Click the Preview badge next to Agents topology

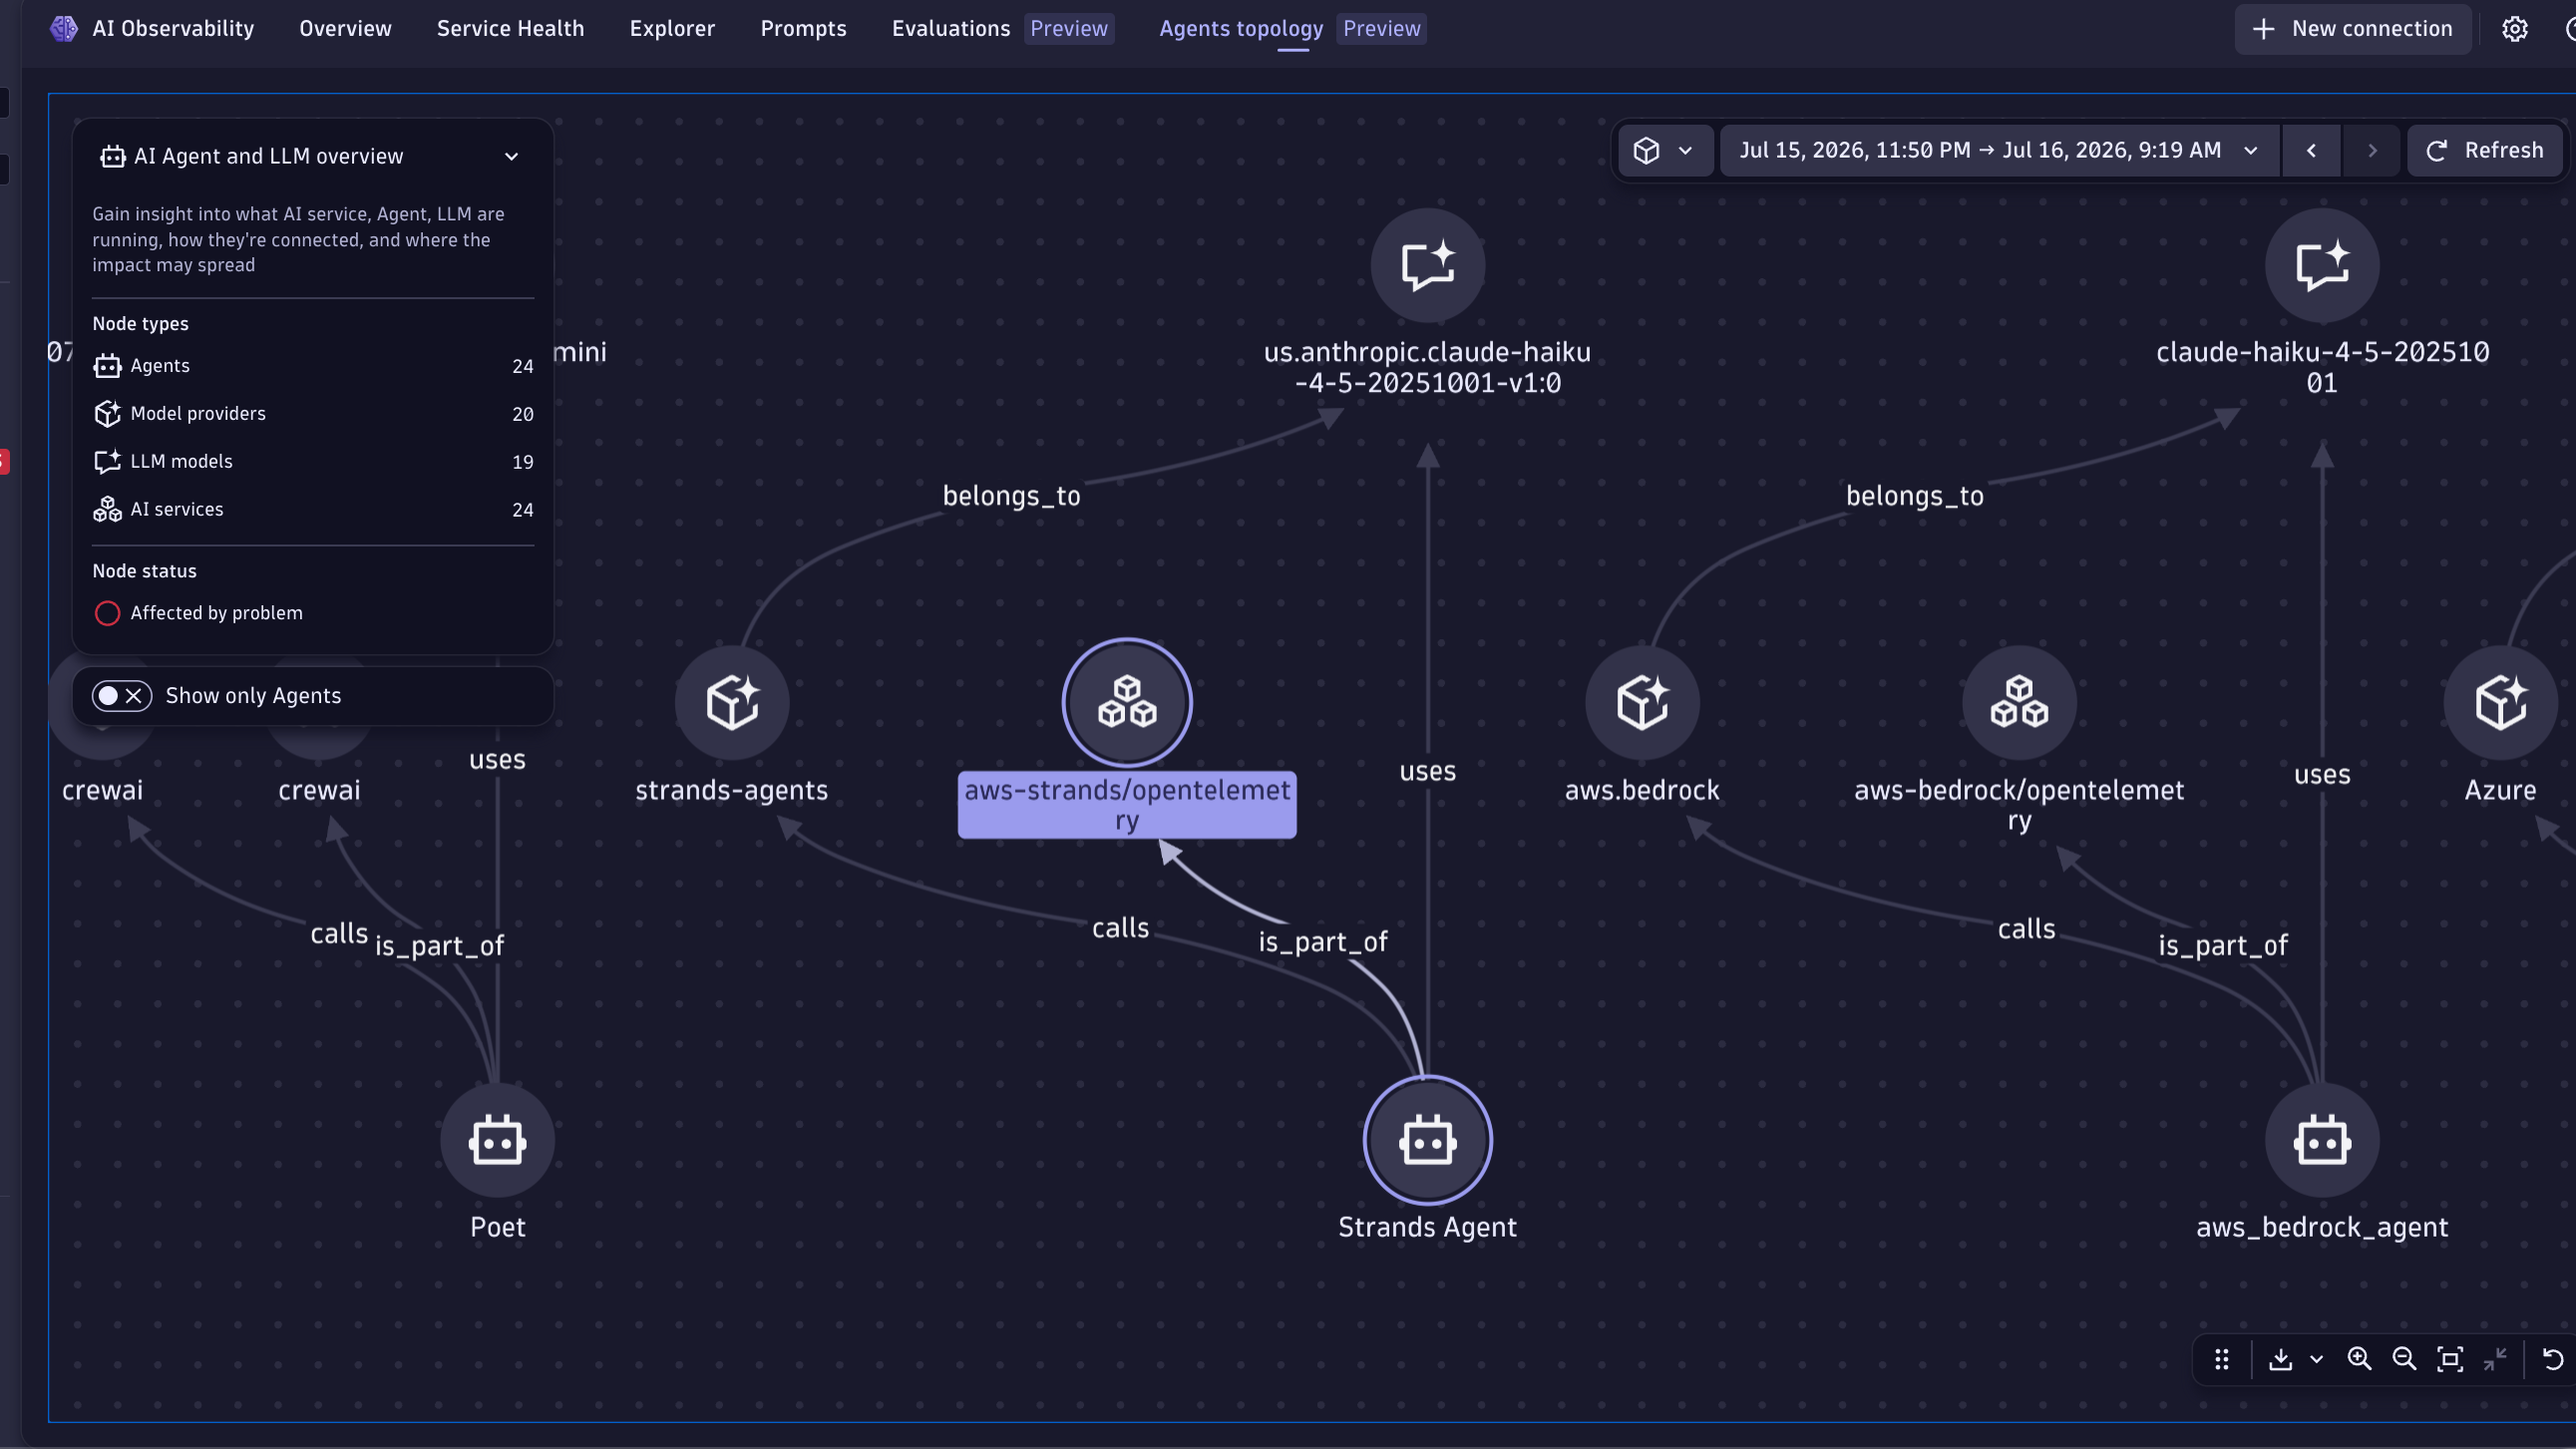(x=1381, y=28)
